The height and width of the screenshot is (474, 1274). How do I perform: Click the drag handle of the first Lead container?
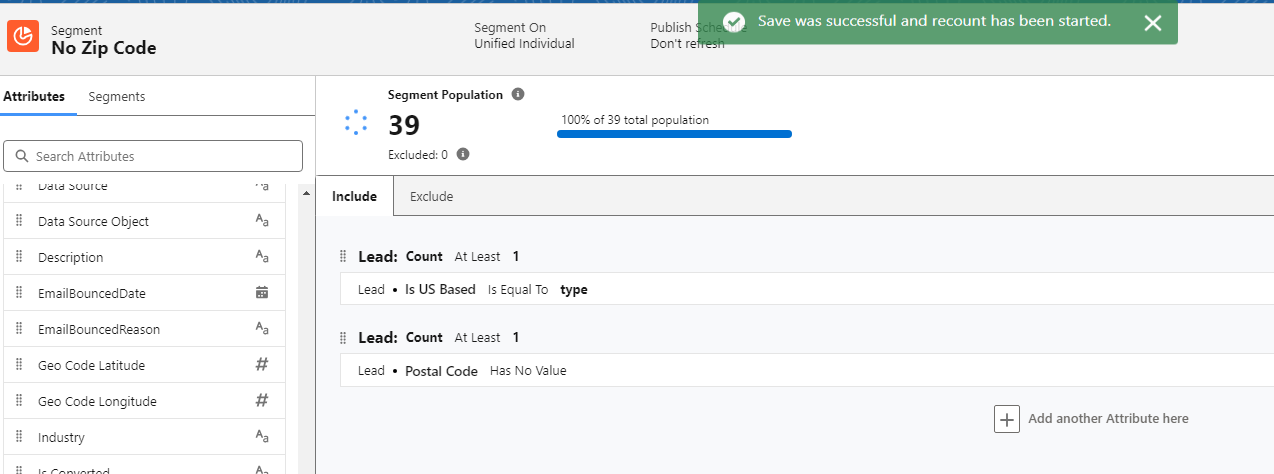point(343,256)
